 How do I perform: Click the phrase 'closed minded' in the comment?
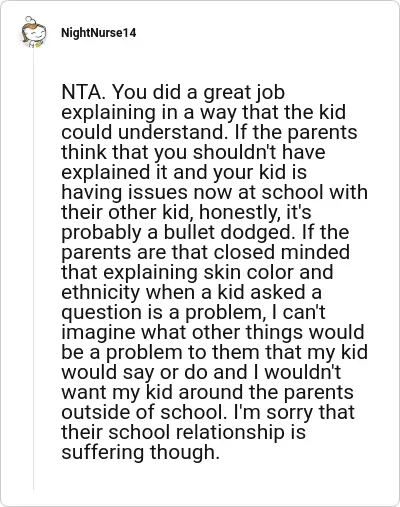coord(281,252)
